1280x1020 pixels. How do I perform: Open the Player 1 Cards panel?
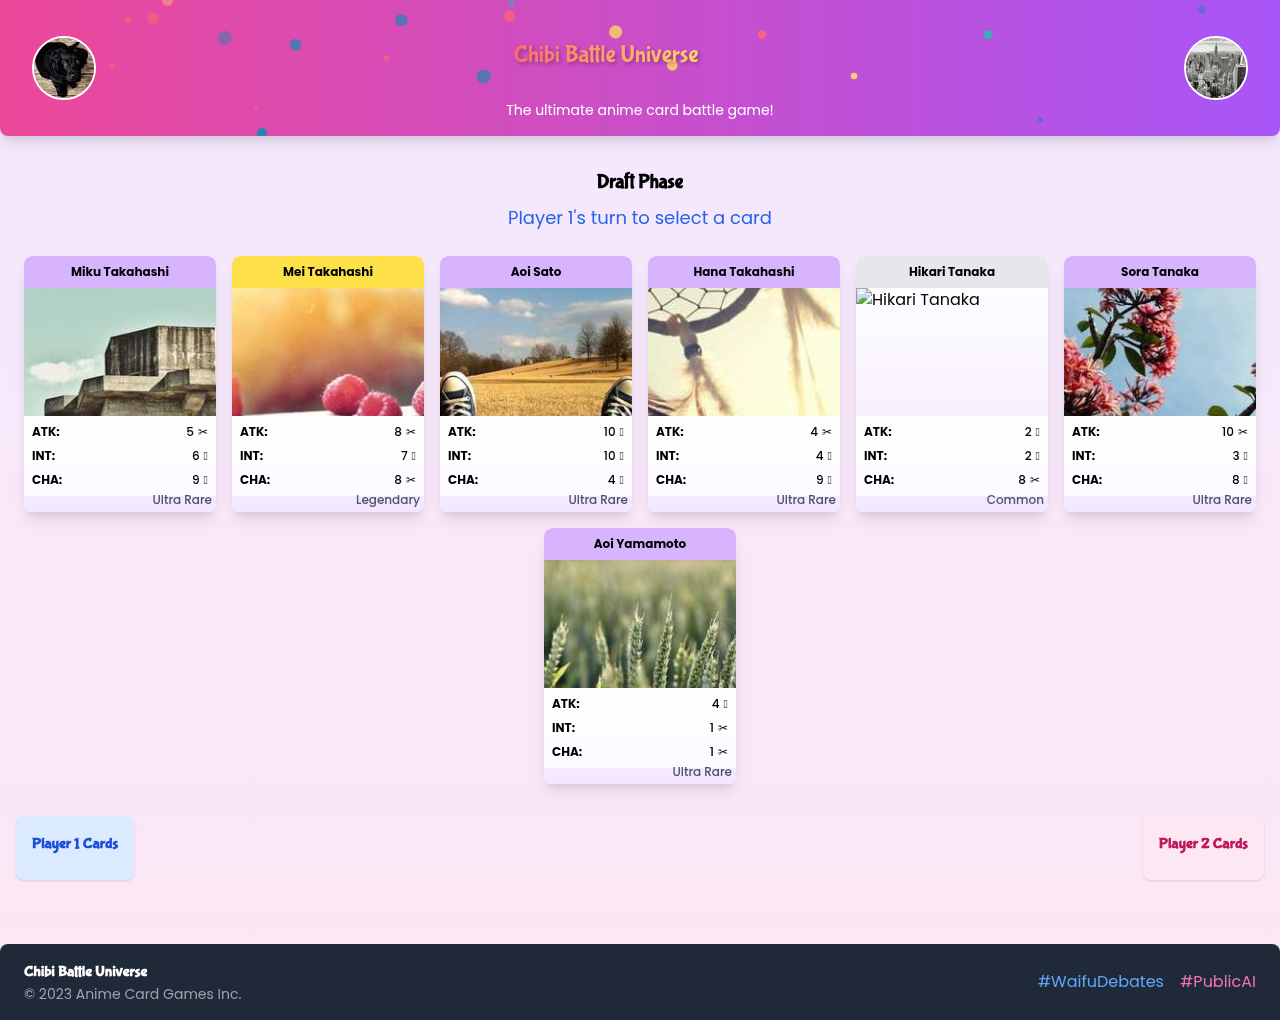click(75, 845)
